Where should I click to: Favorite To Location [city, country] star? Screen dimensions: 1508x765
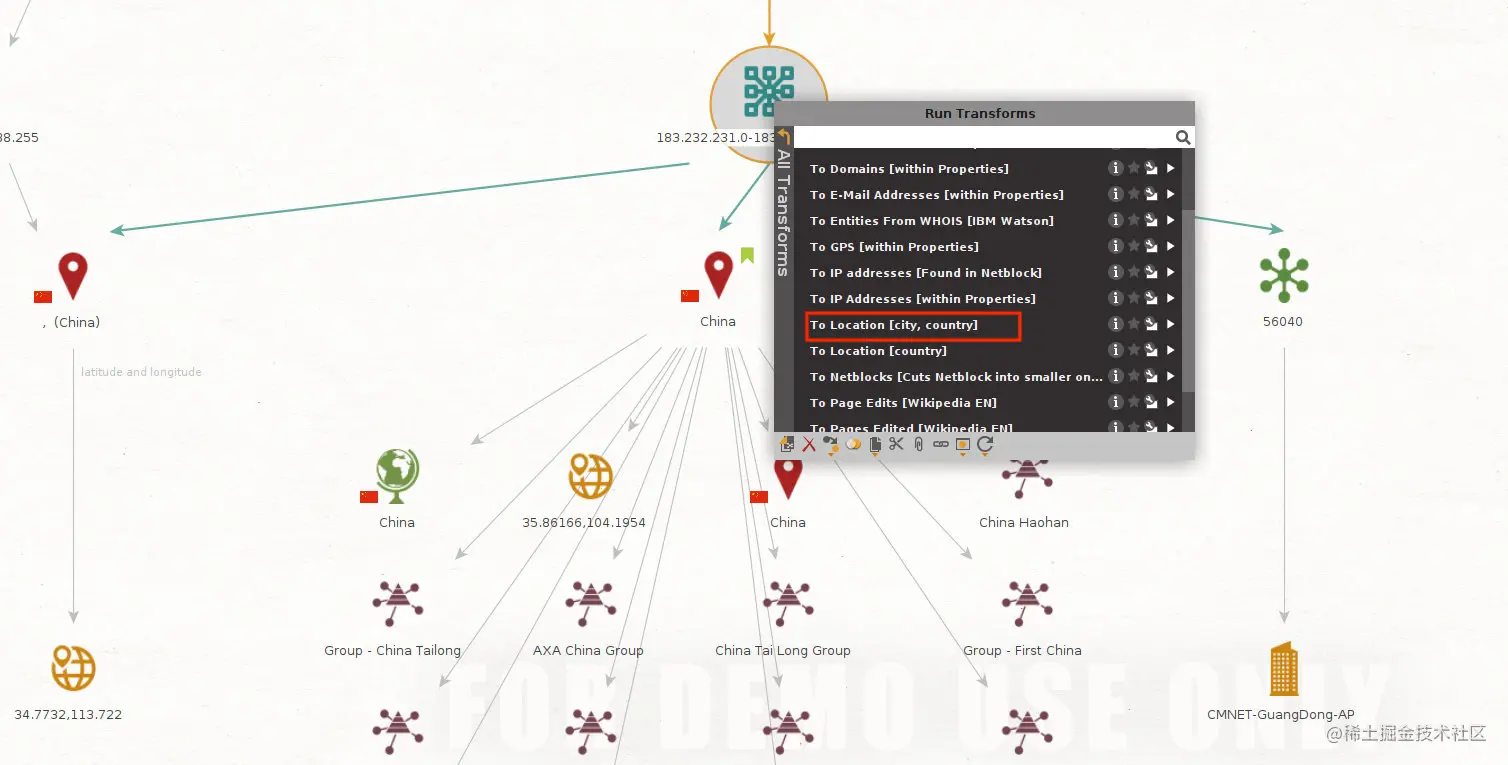pos(1134,324)
